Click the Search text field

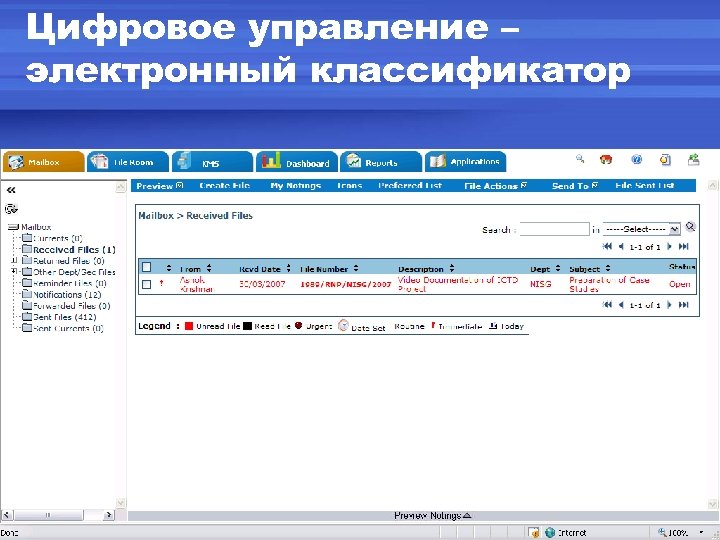click(x=554, y=229)
